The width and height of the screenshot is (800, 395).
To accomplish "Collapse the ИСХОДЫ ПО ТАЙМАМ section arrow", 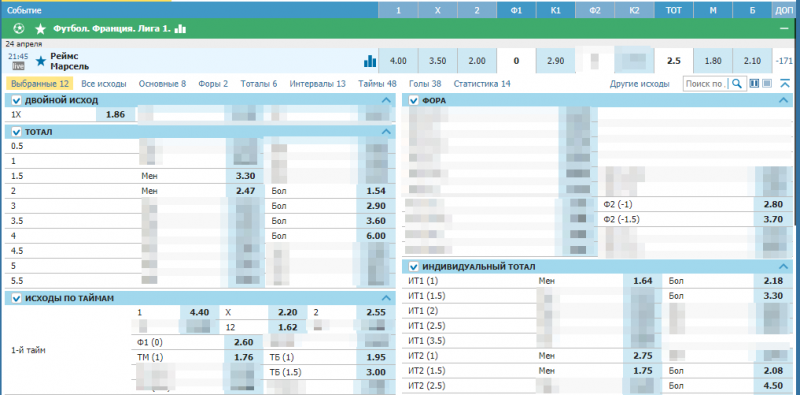I will pyautogui.click(x=386, y=298).
